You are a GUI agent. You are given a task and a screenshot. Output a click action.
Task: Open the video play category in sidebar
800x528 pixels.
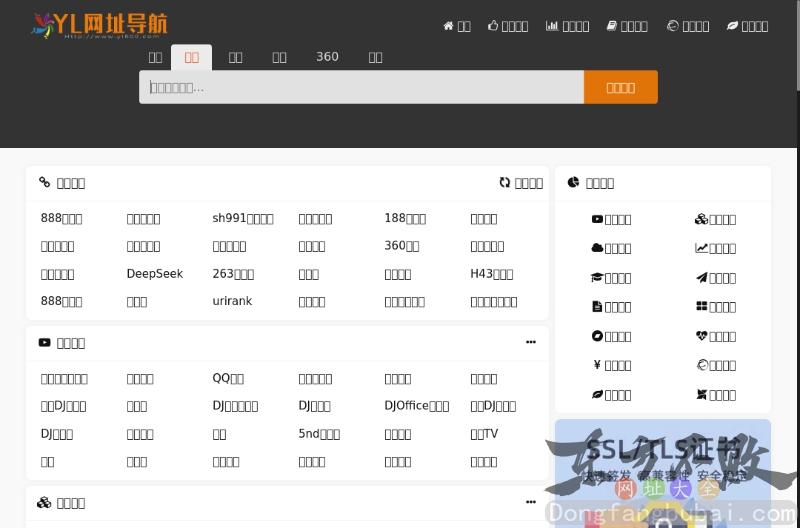[x=611, y=219]
